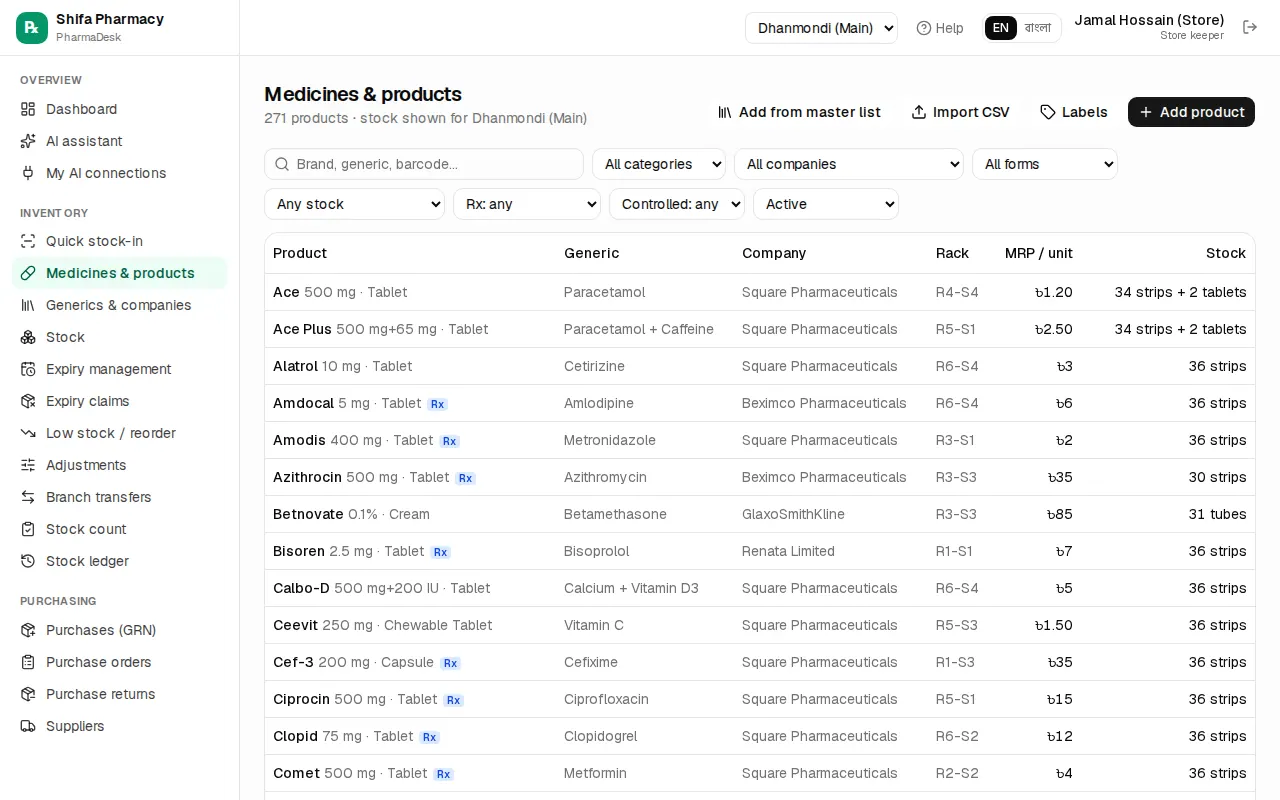Viewport: 1280px width, 800px height.
Task: Click the Adjustments sliders icon
Action: pos(28,465)
